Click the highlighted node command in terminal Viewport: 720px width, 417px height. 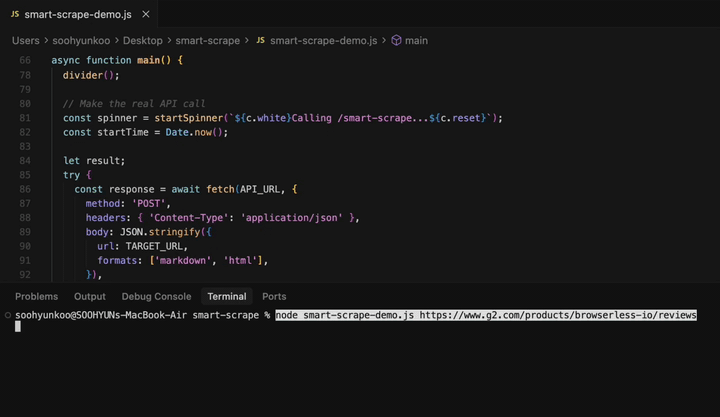[486, 315]
